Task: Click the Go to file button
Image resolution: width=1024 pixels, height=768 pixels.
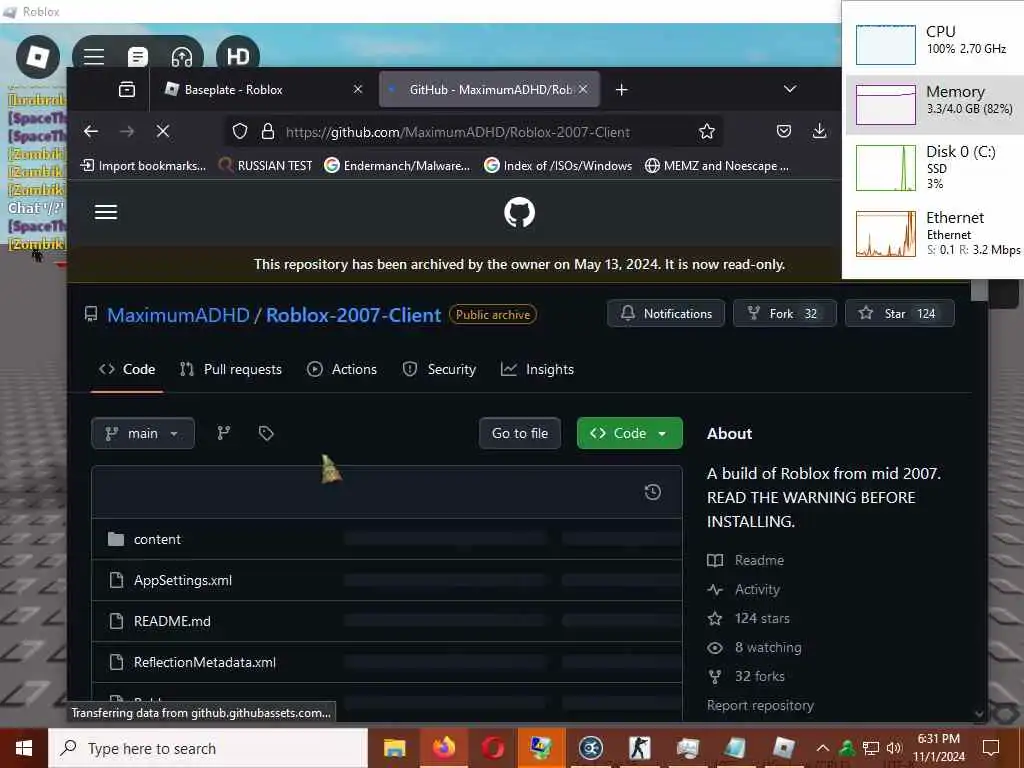Action: (x=520, y=434)
